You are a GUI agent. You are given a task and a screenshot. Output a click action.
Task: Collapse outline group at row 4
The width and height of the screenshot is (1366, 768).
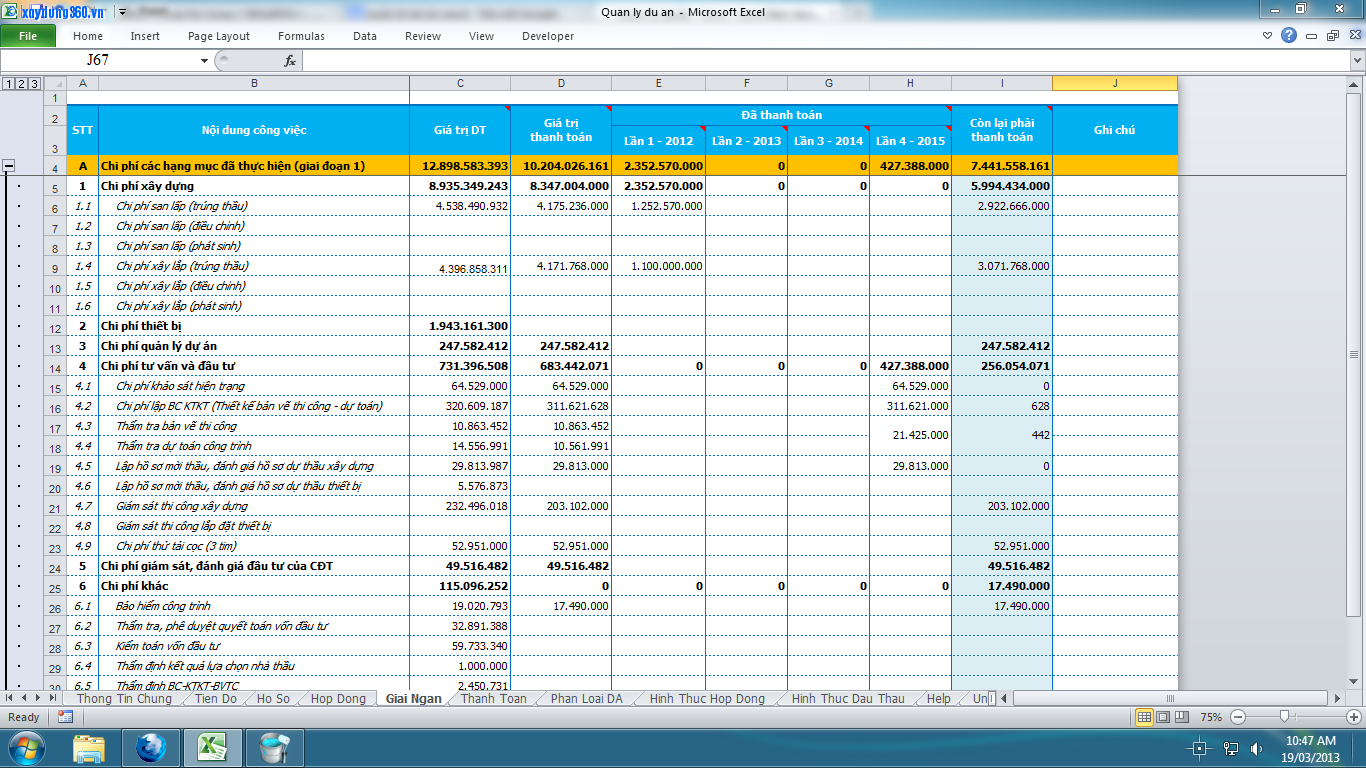[9, 166]
